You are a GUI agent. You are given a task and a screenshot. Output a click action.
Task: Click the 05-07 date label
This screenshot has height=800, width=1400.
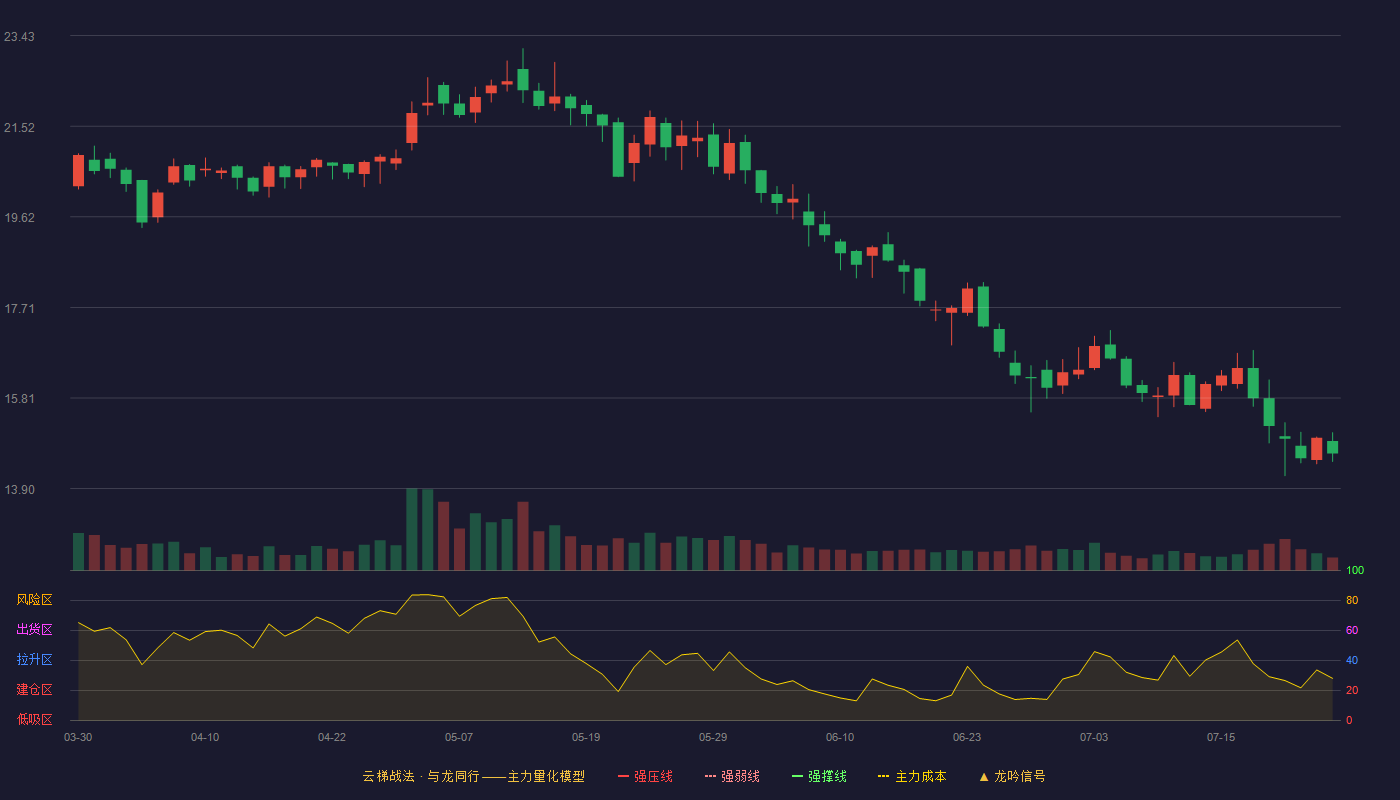pos(459,737)
